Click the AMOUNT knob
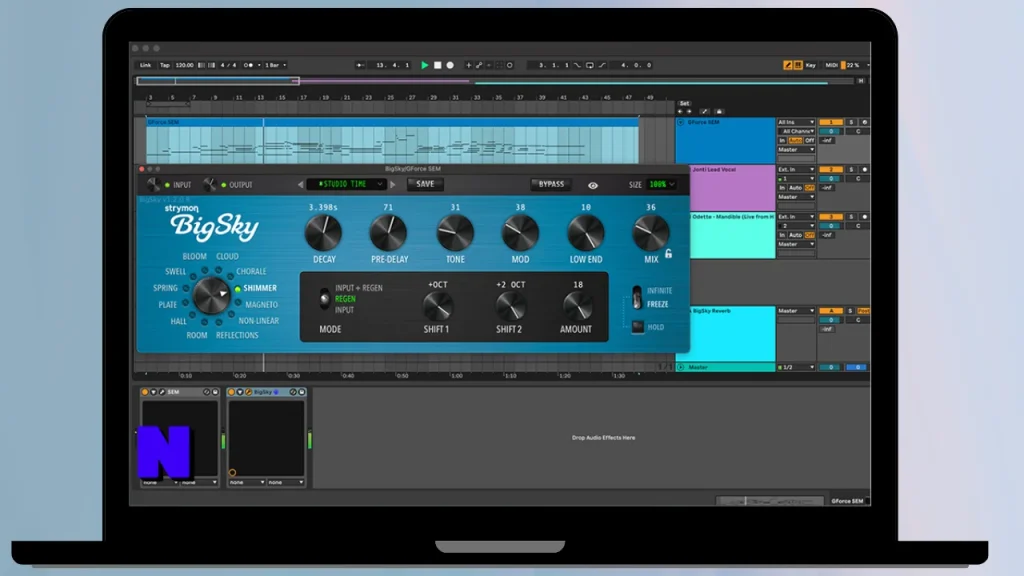Viewport: 1024px width, 576px height. click(x=577, y=306)
